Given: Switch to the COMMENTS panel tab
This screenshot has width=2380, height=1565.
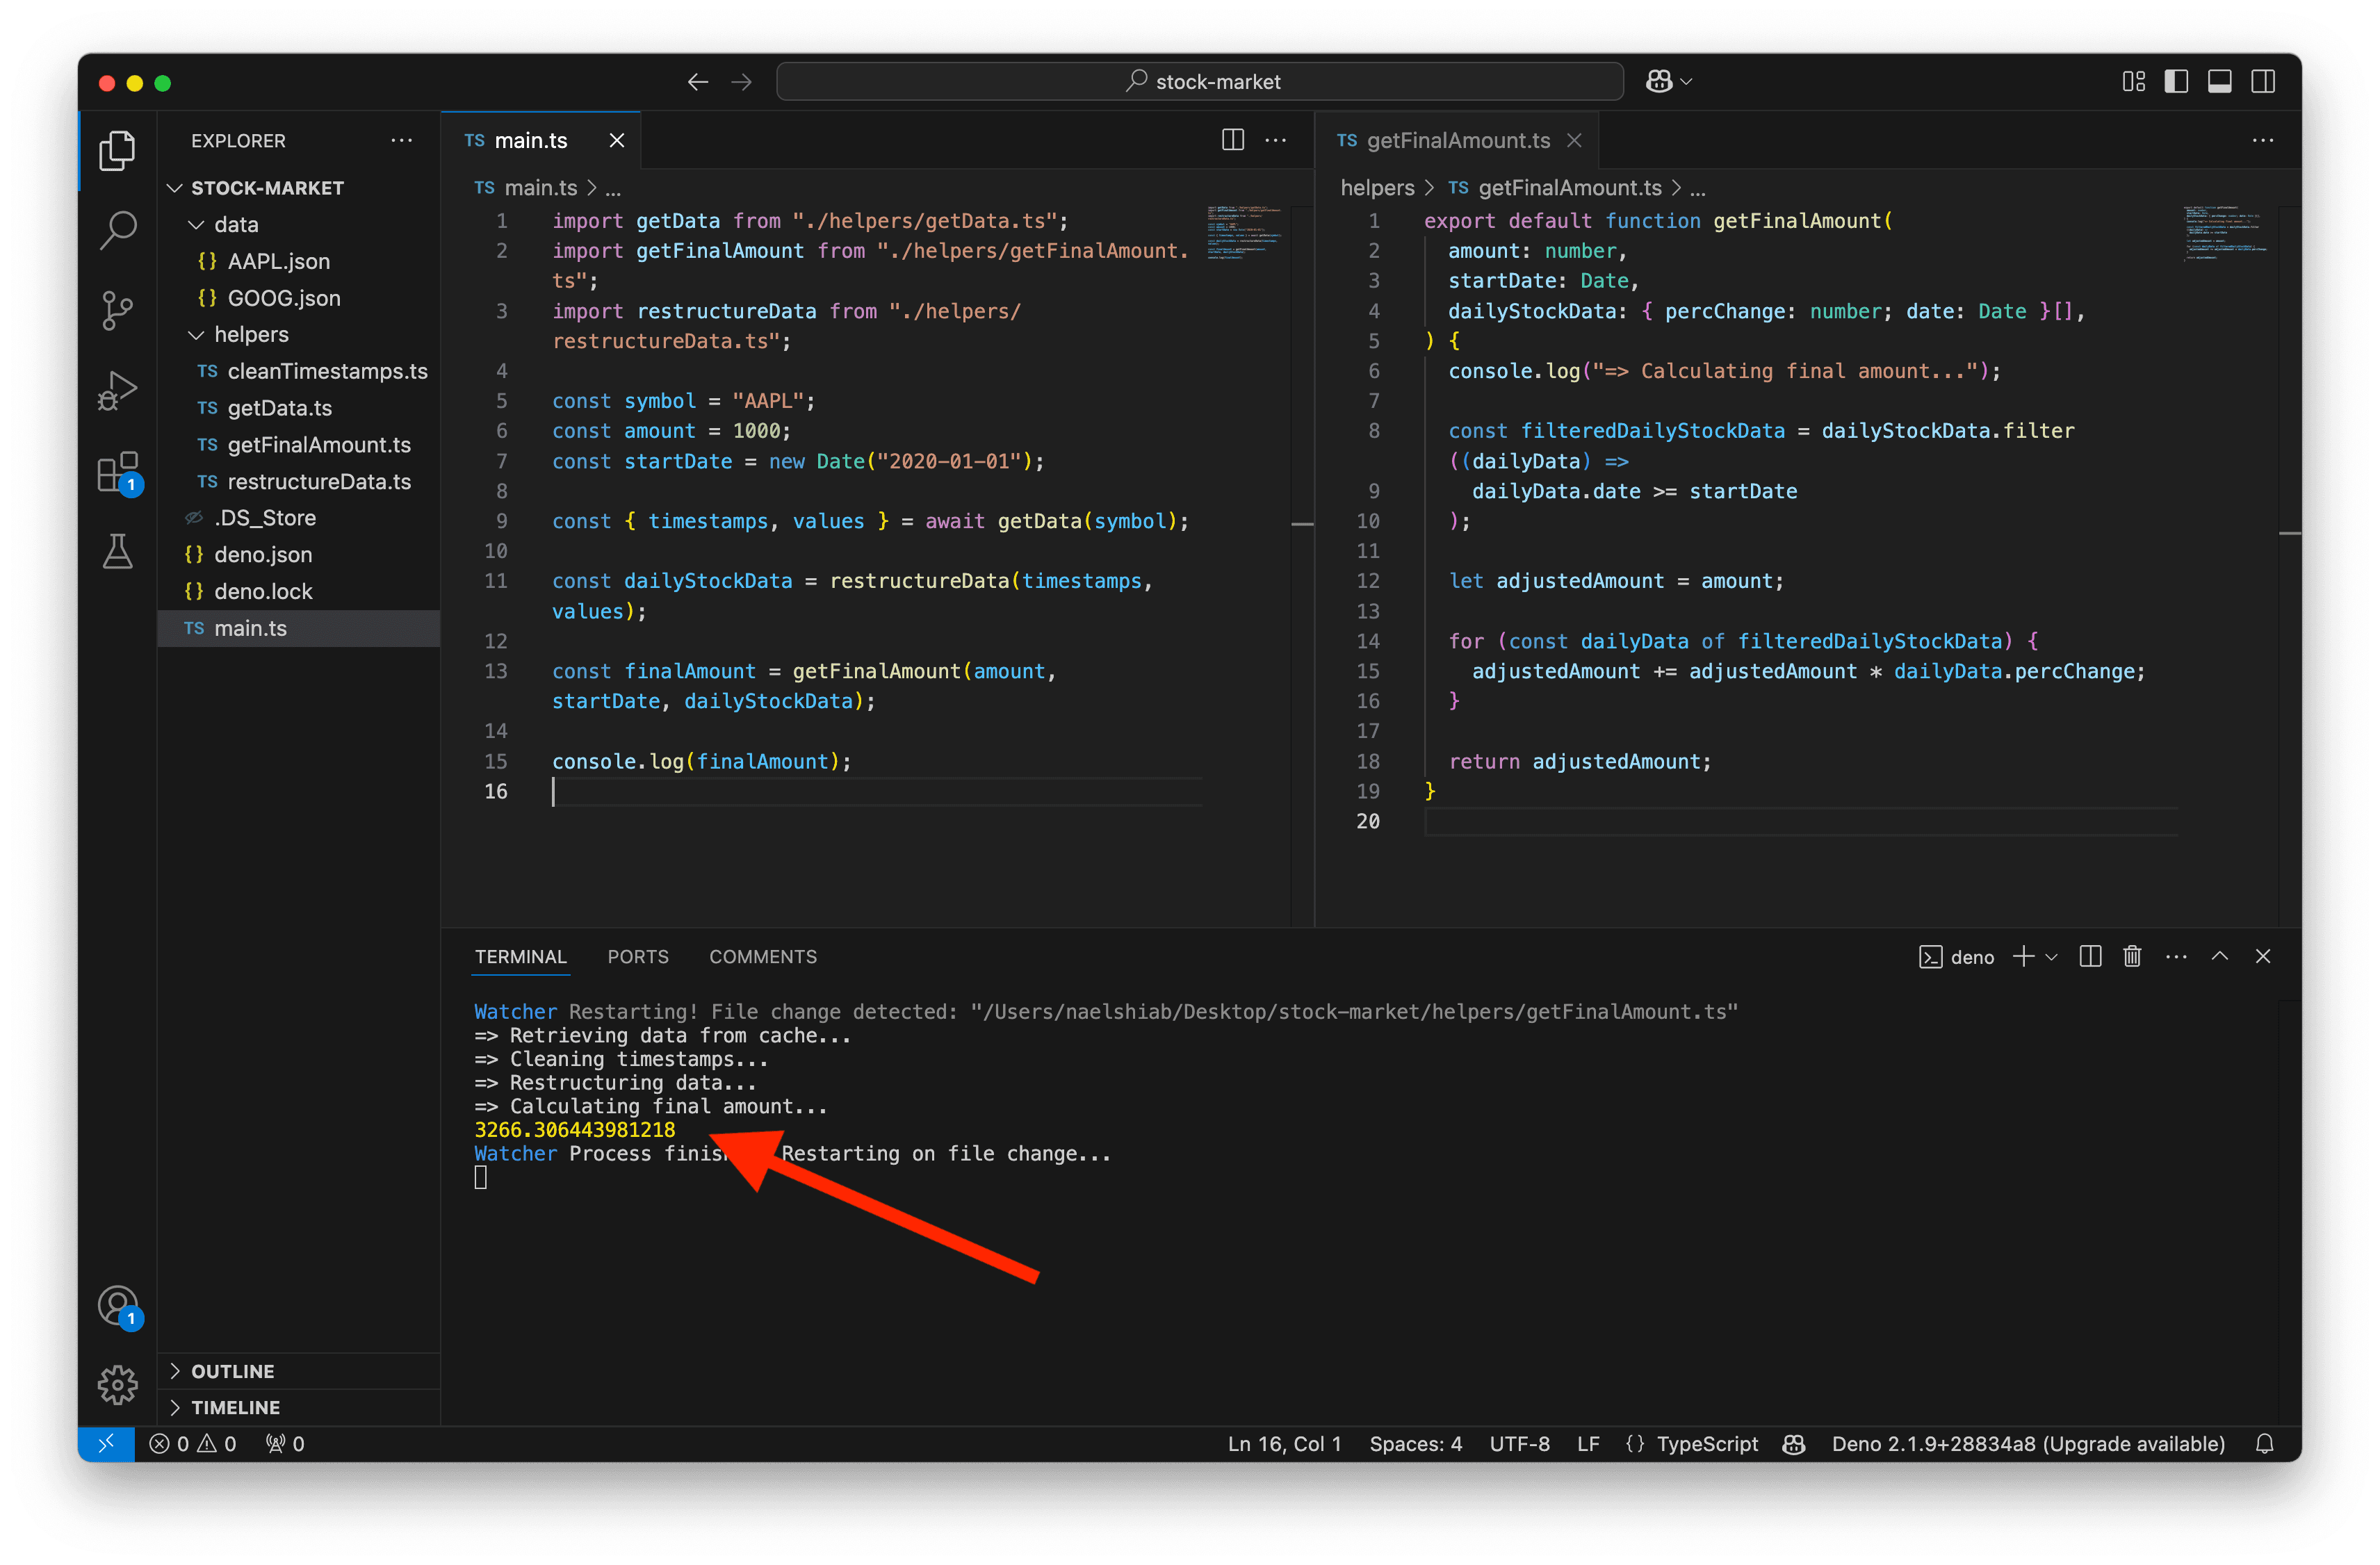Looking at the screenshot, I should coord(763,957).
